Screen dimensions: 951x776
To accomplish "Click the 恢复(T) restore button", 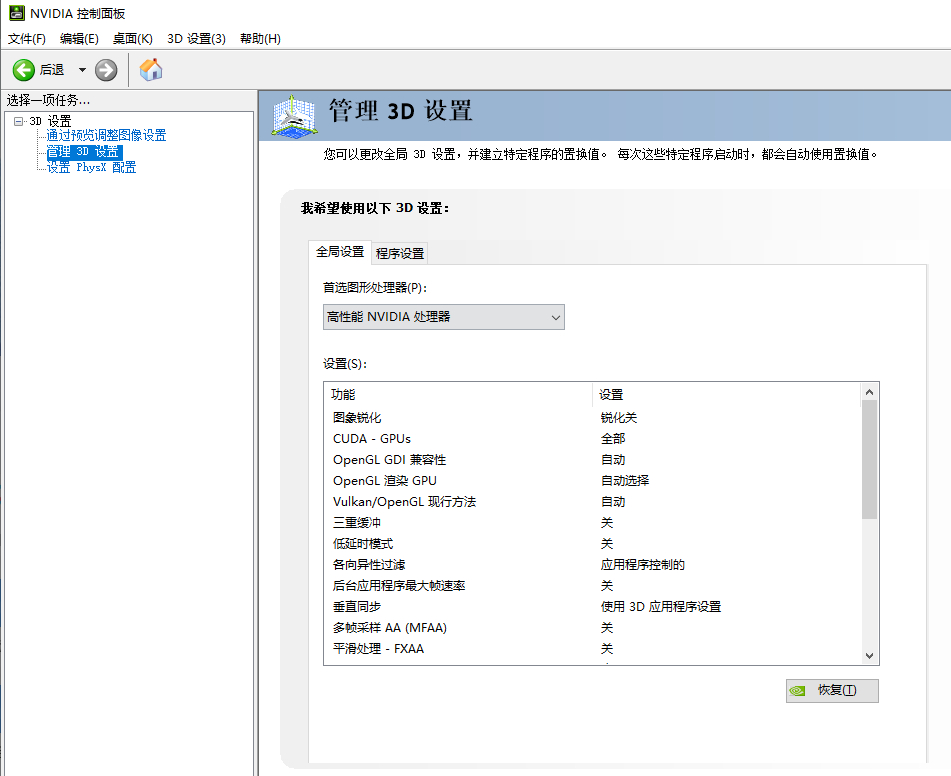I will pyautogui.click(x=832, y=690).
